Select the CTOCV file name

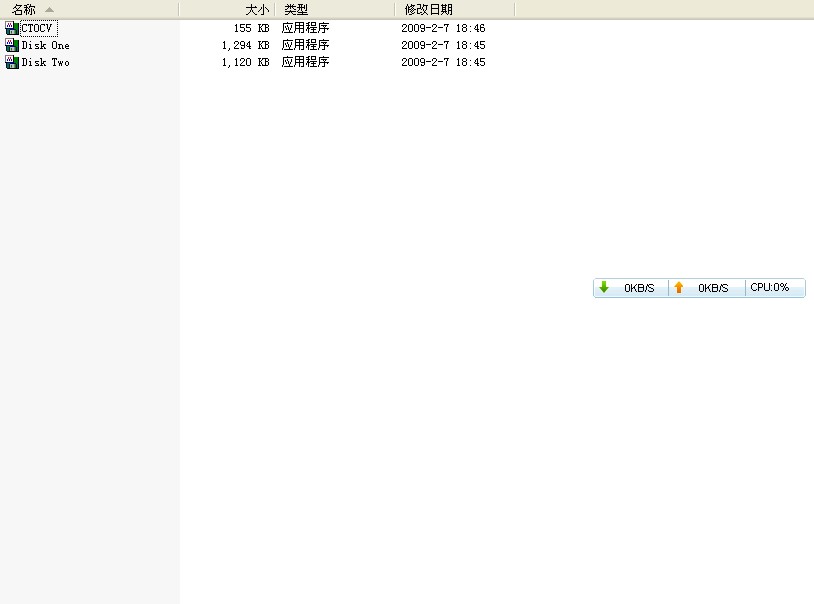[37, 28]
